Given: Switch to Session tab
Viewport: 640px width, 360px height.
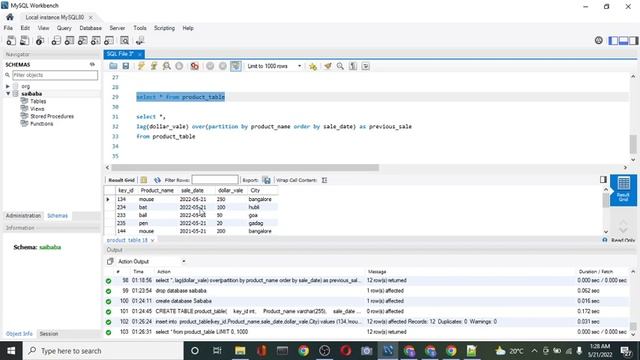Looking at the screenshot, I should (x=49, y=333).
